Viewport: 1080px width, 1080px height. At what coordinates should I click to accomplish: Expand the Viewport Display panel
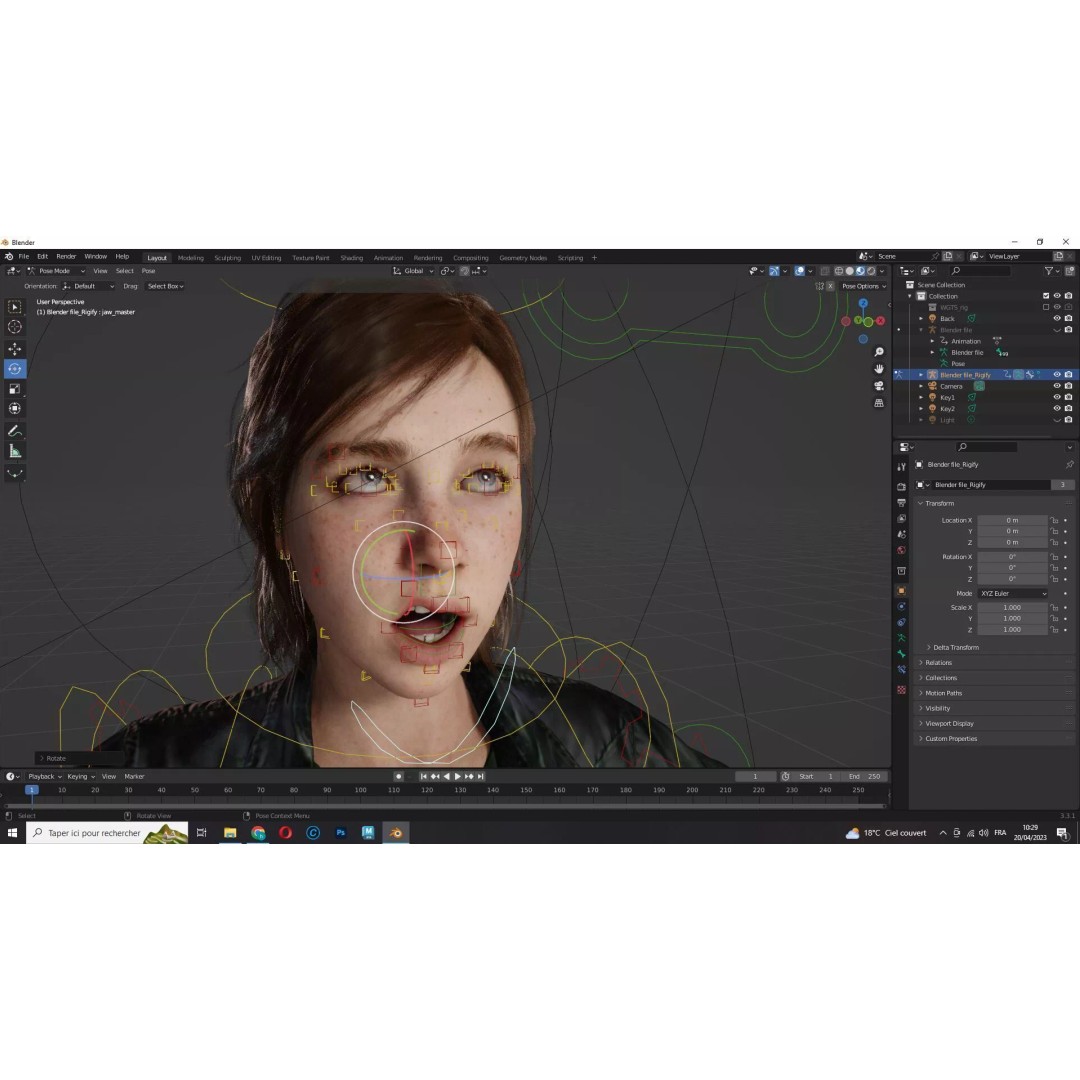pos(948,723)
